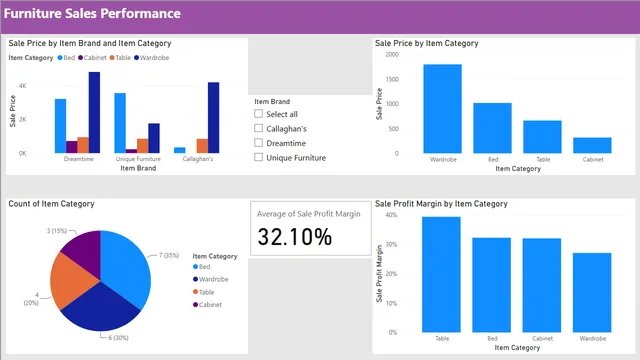Click the Cabinet legend swatch in top chart
The width and height of the screenshot is (640, 360).
tap(80, 58)
